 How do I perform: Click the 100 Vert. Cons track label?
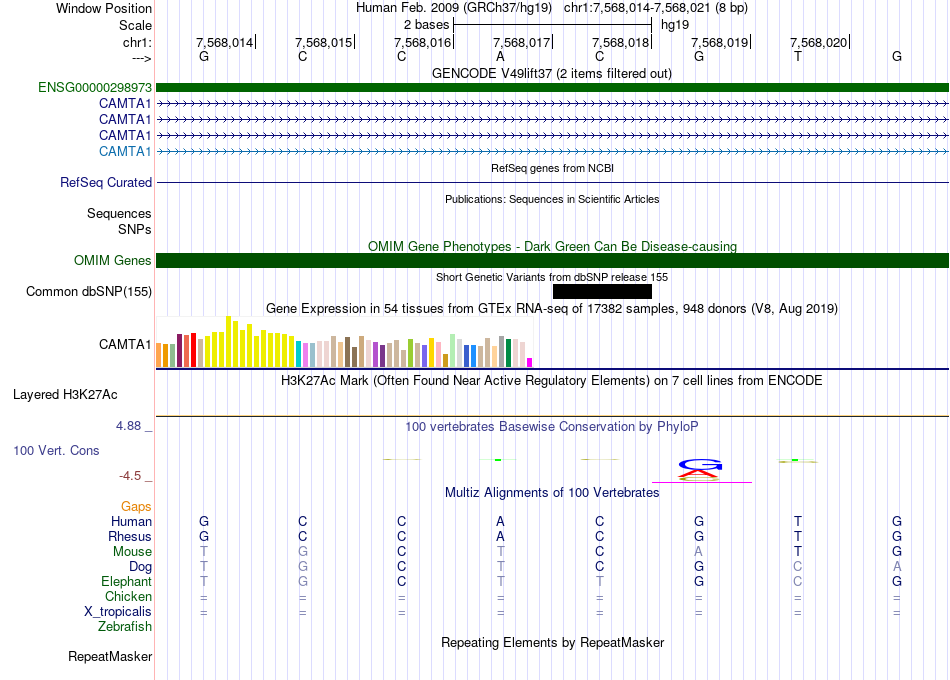pos(56,450)
